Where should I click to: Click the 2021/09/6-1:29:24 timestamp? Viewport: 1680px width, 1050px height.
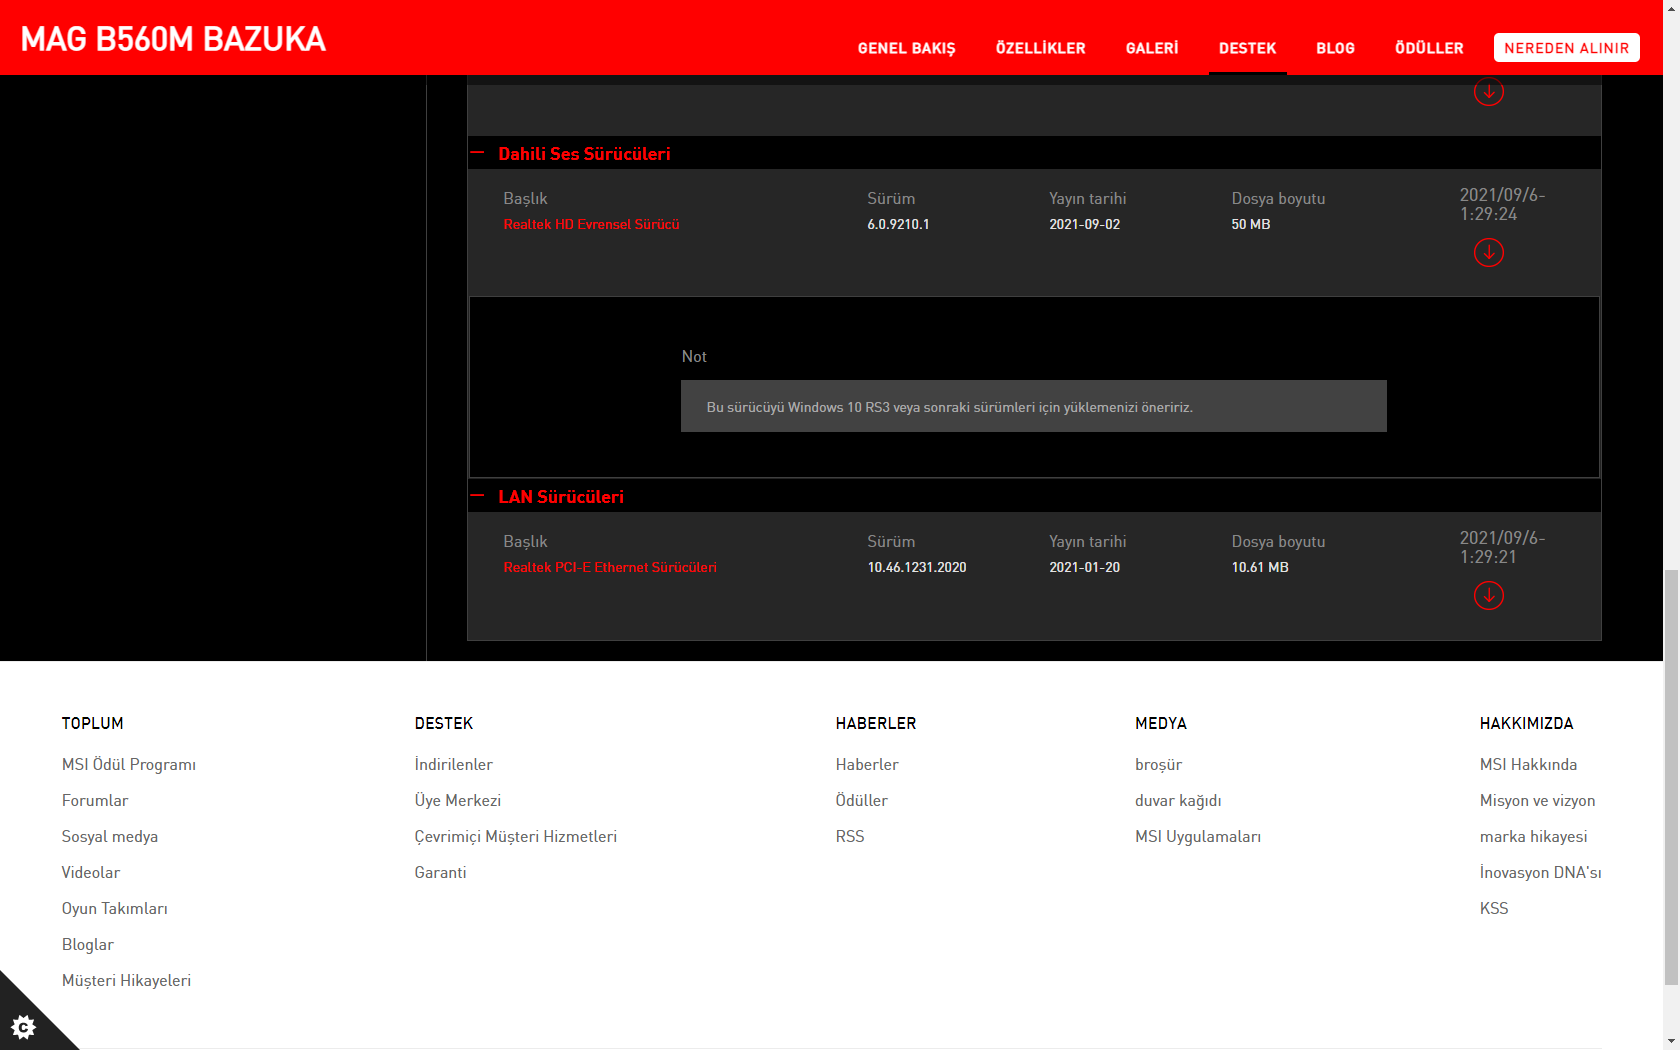1502,204
